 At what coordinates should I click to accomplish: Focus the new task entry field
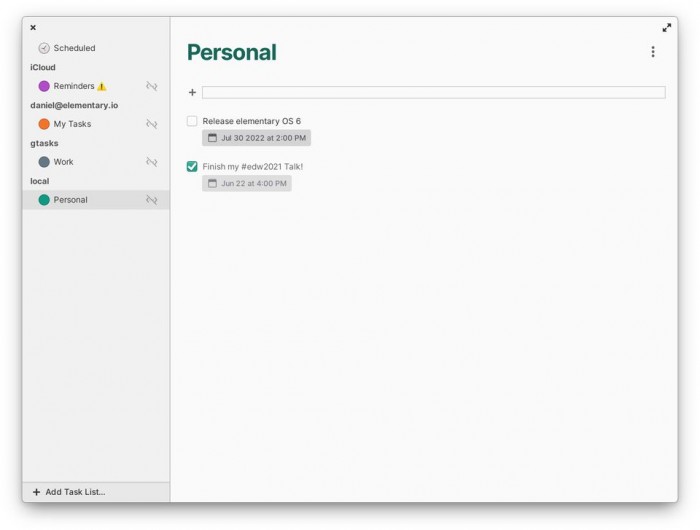[433, 92]
